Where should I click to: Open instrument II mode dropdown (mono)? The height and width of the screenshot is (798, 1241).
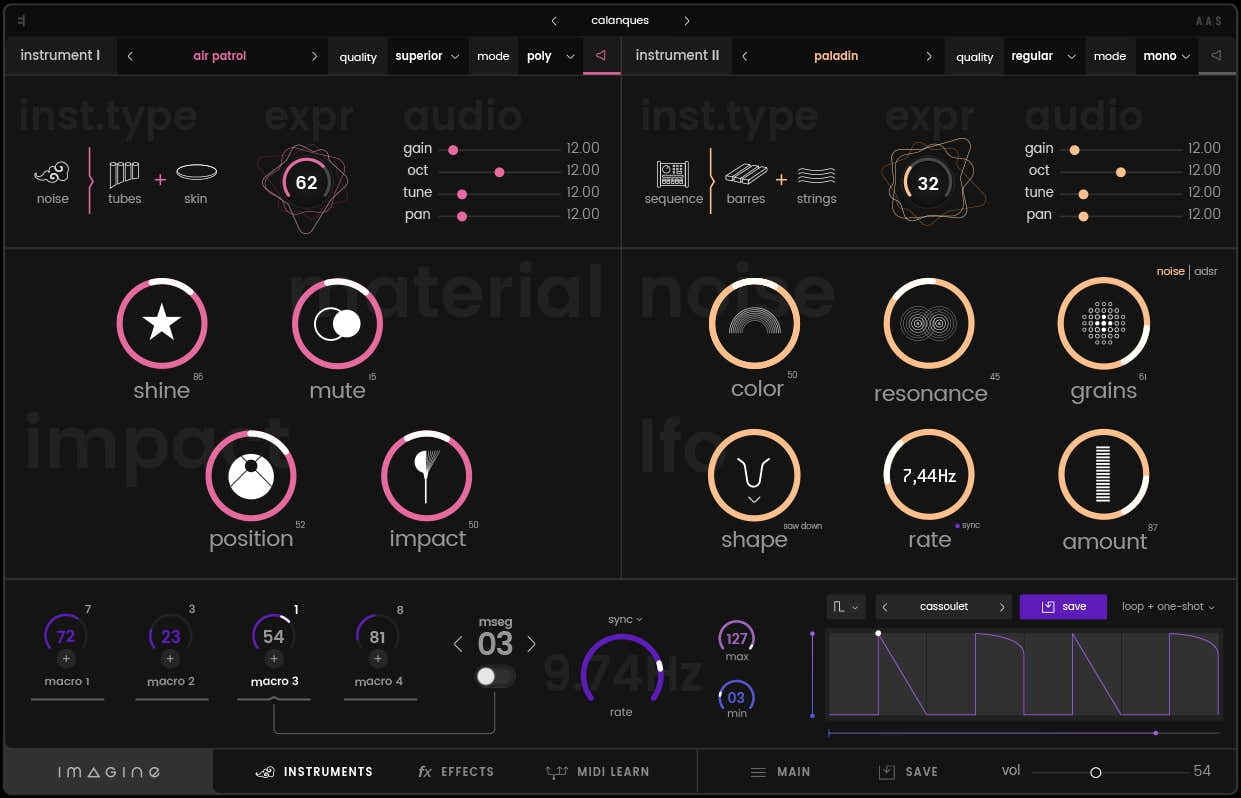1167,56
